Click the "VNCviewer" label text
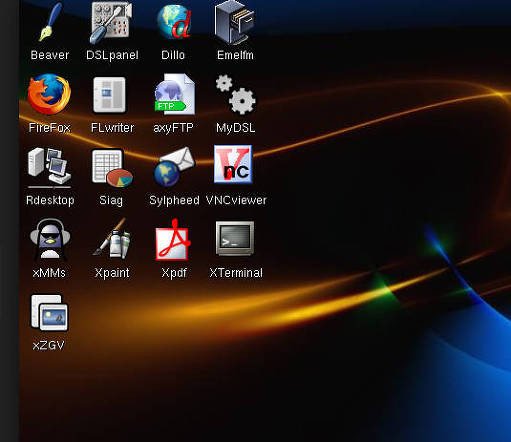The height and width of the screenshot is (442, 511). tap(236, 200)
